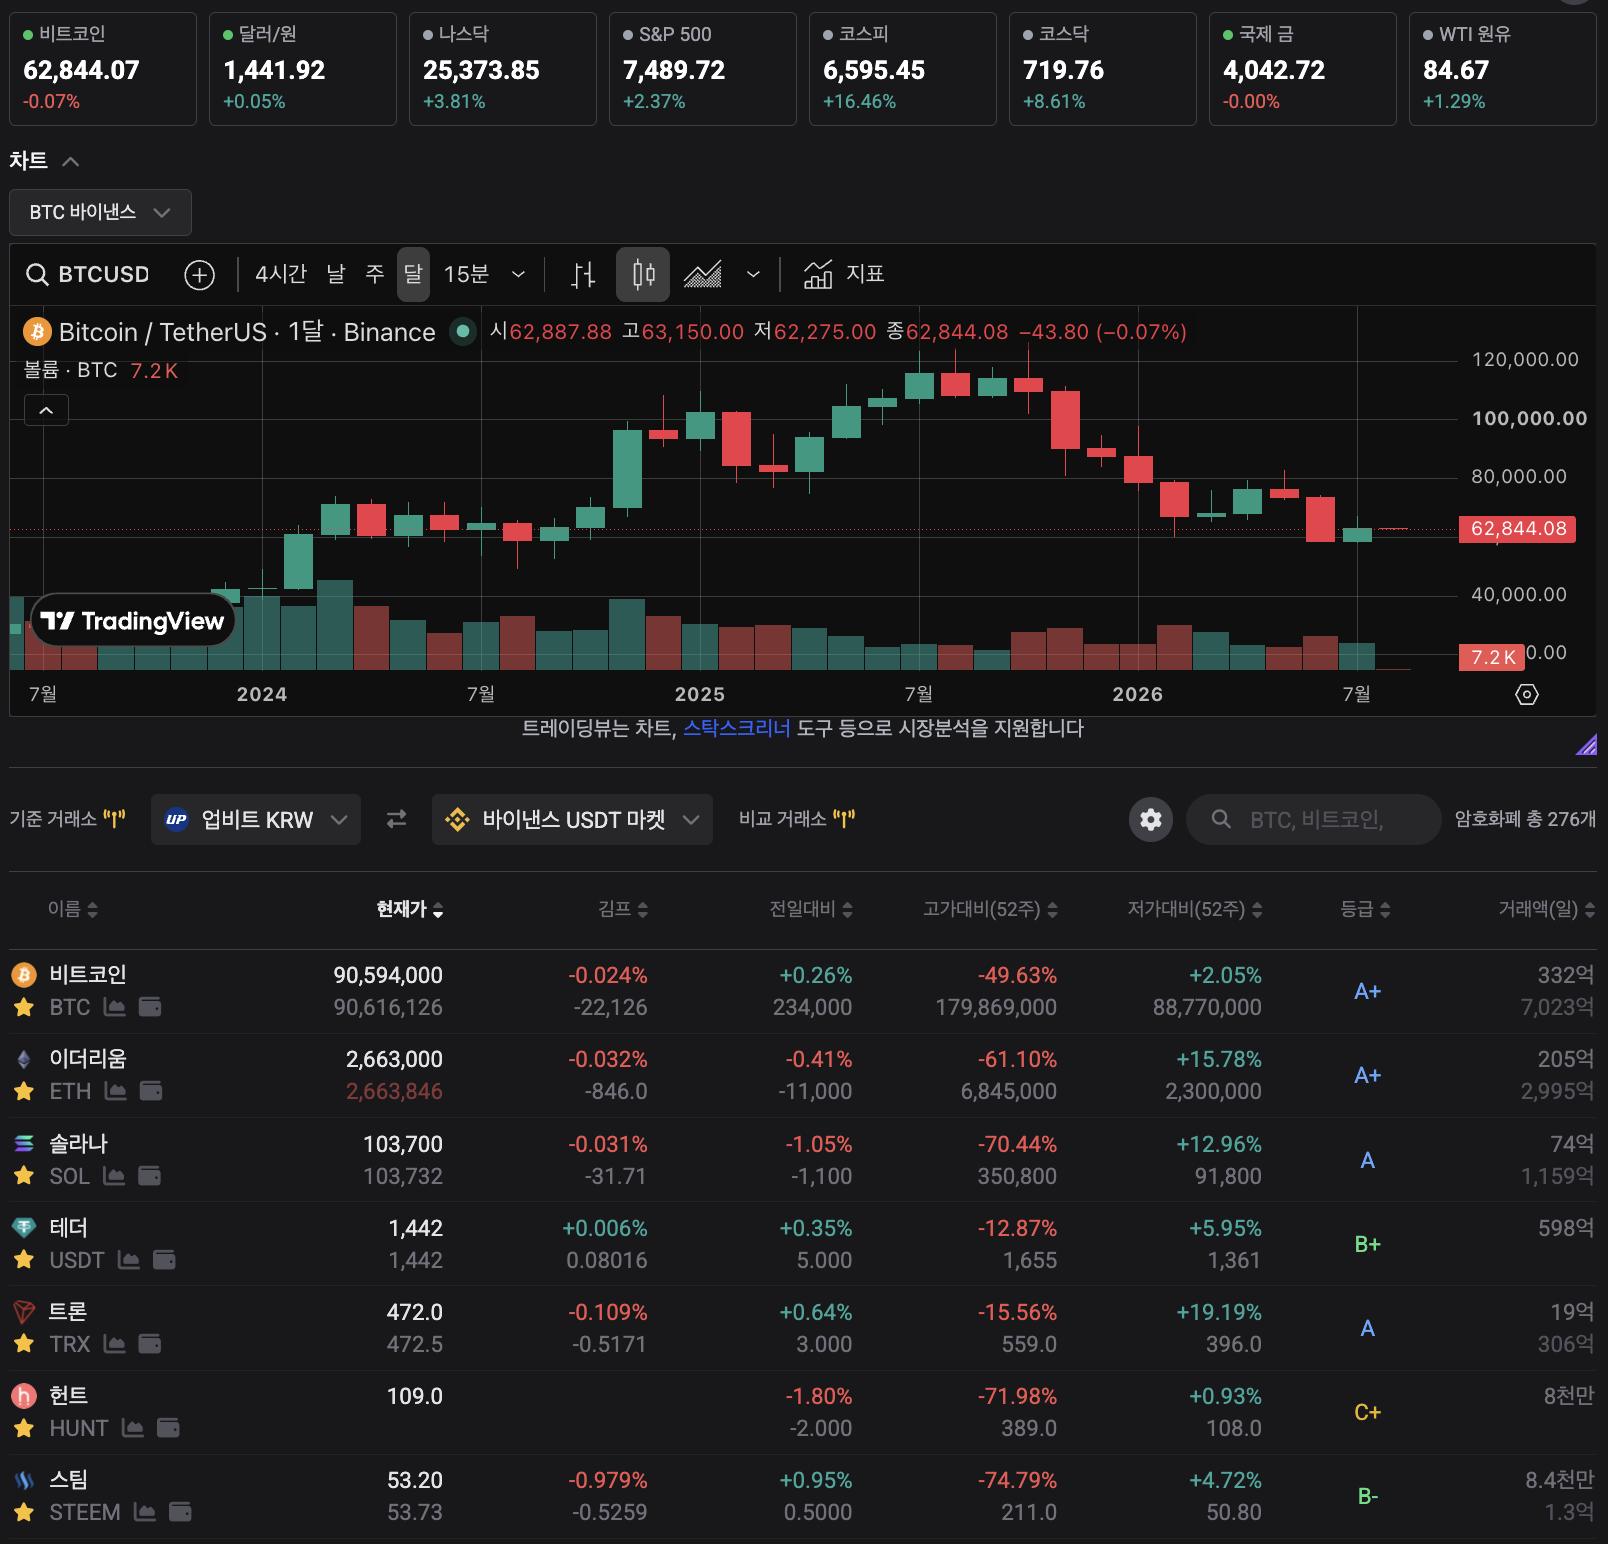This screenshot has width=1608, height=1544.
Task: Toggle the STEEM favorite star
Action: tap(24, 1512)
